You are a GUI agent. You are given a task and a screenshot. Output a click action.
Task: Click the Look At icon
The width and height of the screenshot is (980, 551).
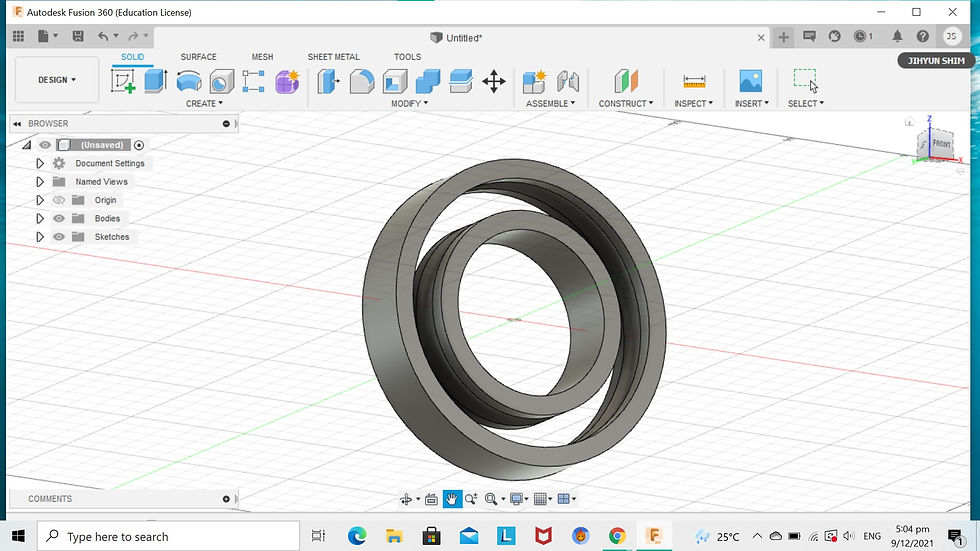coord(431,499)
